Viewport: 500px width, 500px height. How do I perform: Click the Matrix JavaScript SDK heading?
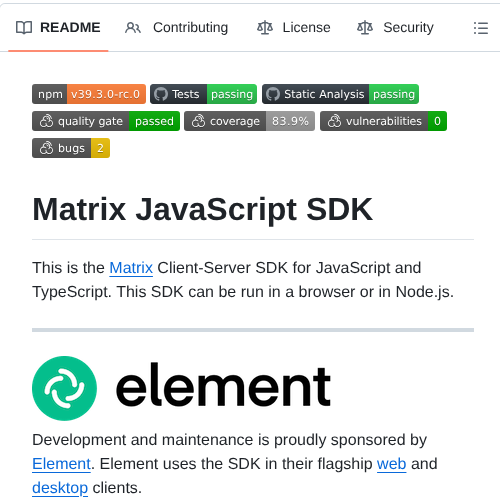coord(202,209)
